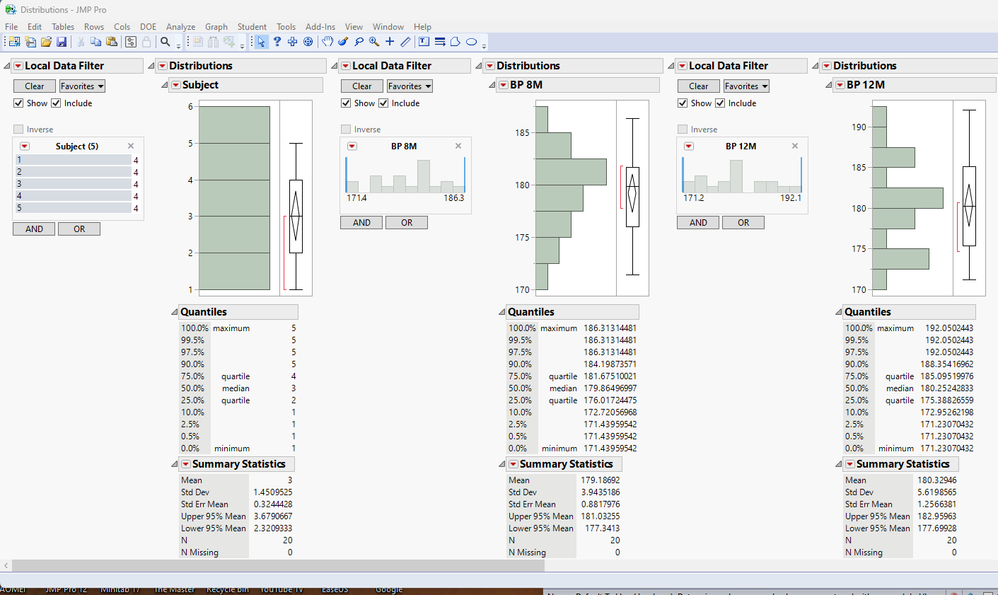Select the Simple Shape oval tool
This screenshot has width=998, height=595.
click(x=471, y=42)
